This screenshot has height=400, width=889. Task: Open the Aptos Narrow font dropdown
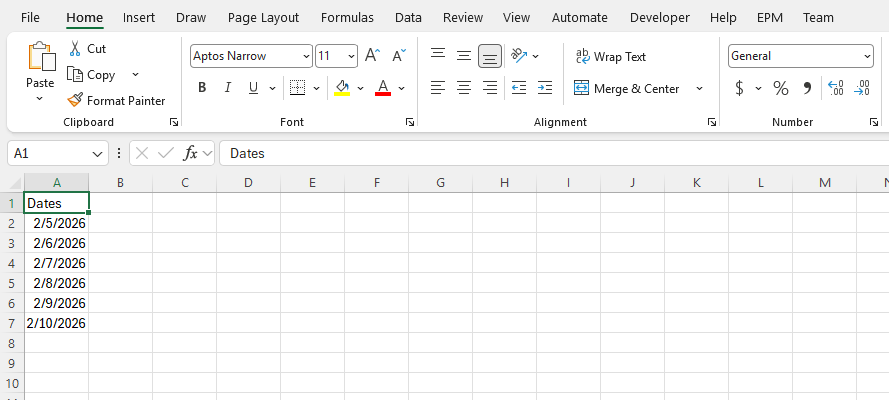click(307, 56)
